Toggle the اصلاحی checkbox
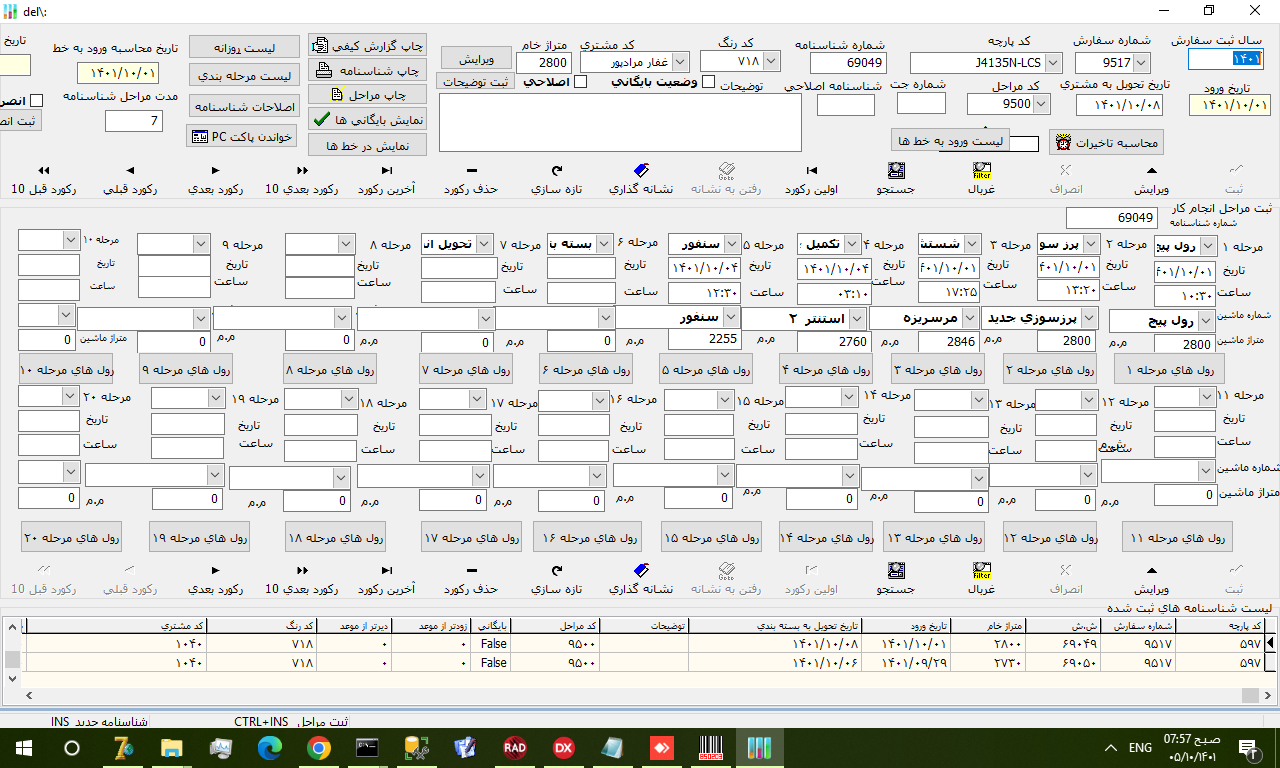Viewport: 1280px width, 768px height. point(580,82)
